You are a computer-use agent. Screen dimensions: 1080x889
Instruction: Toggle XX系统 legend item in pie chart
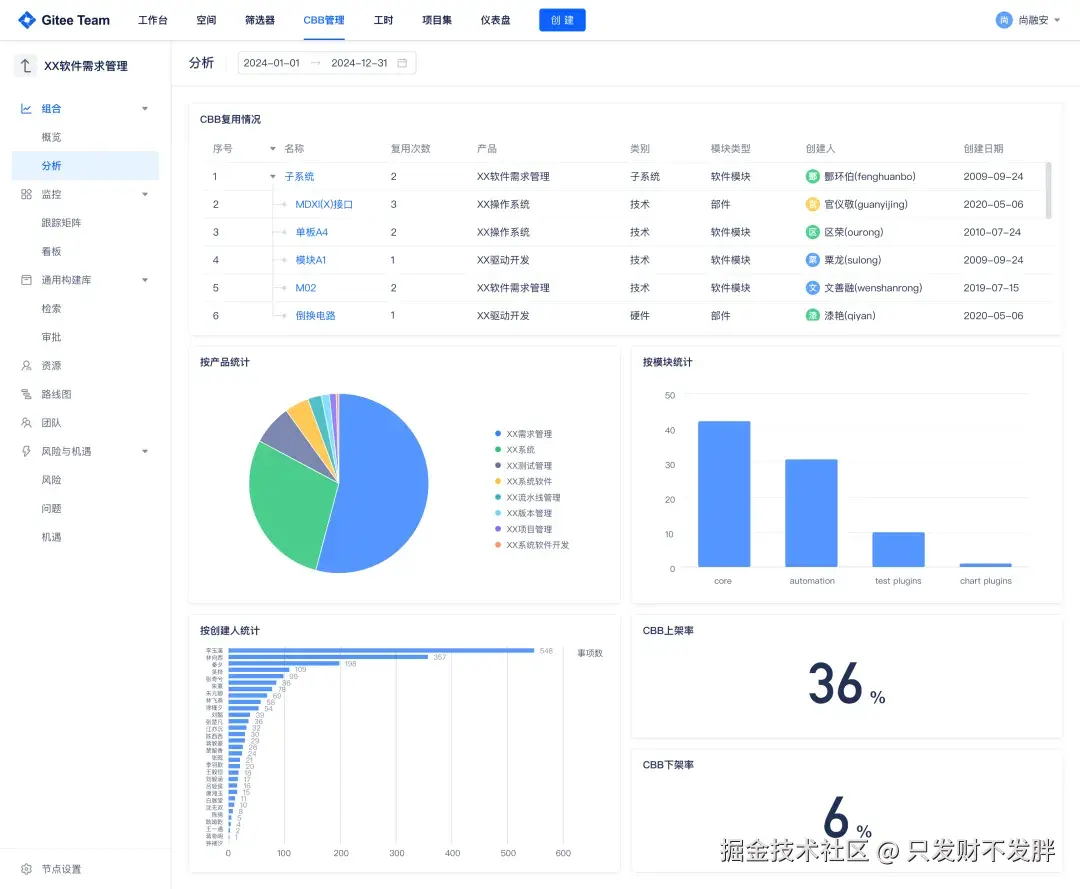click(515, 450)
